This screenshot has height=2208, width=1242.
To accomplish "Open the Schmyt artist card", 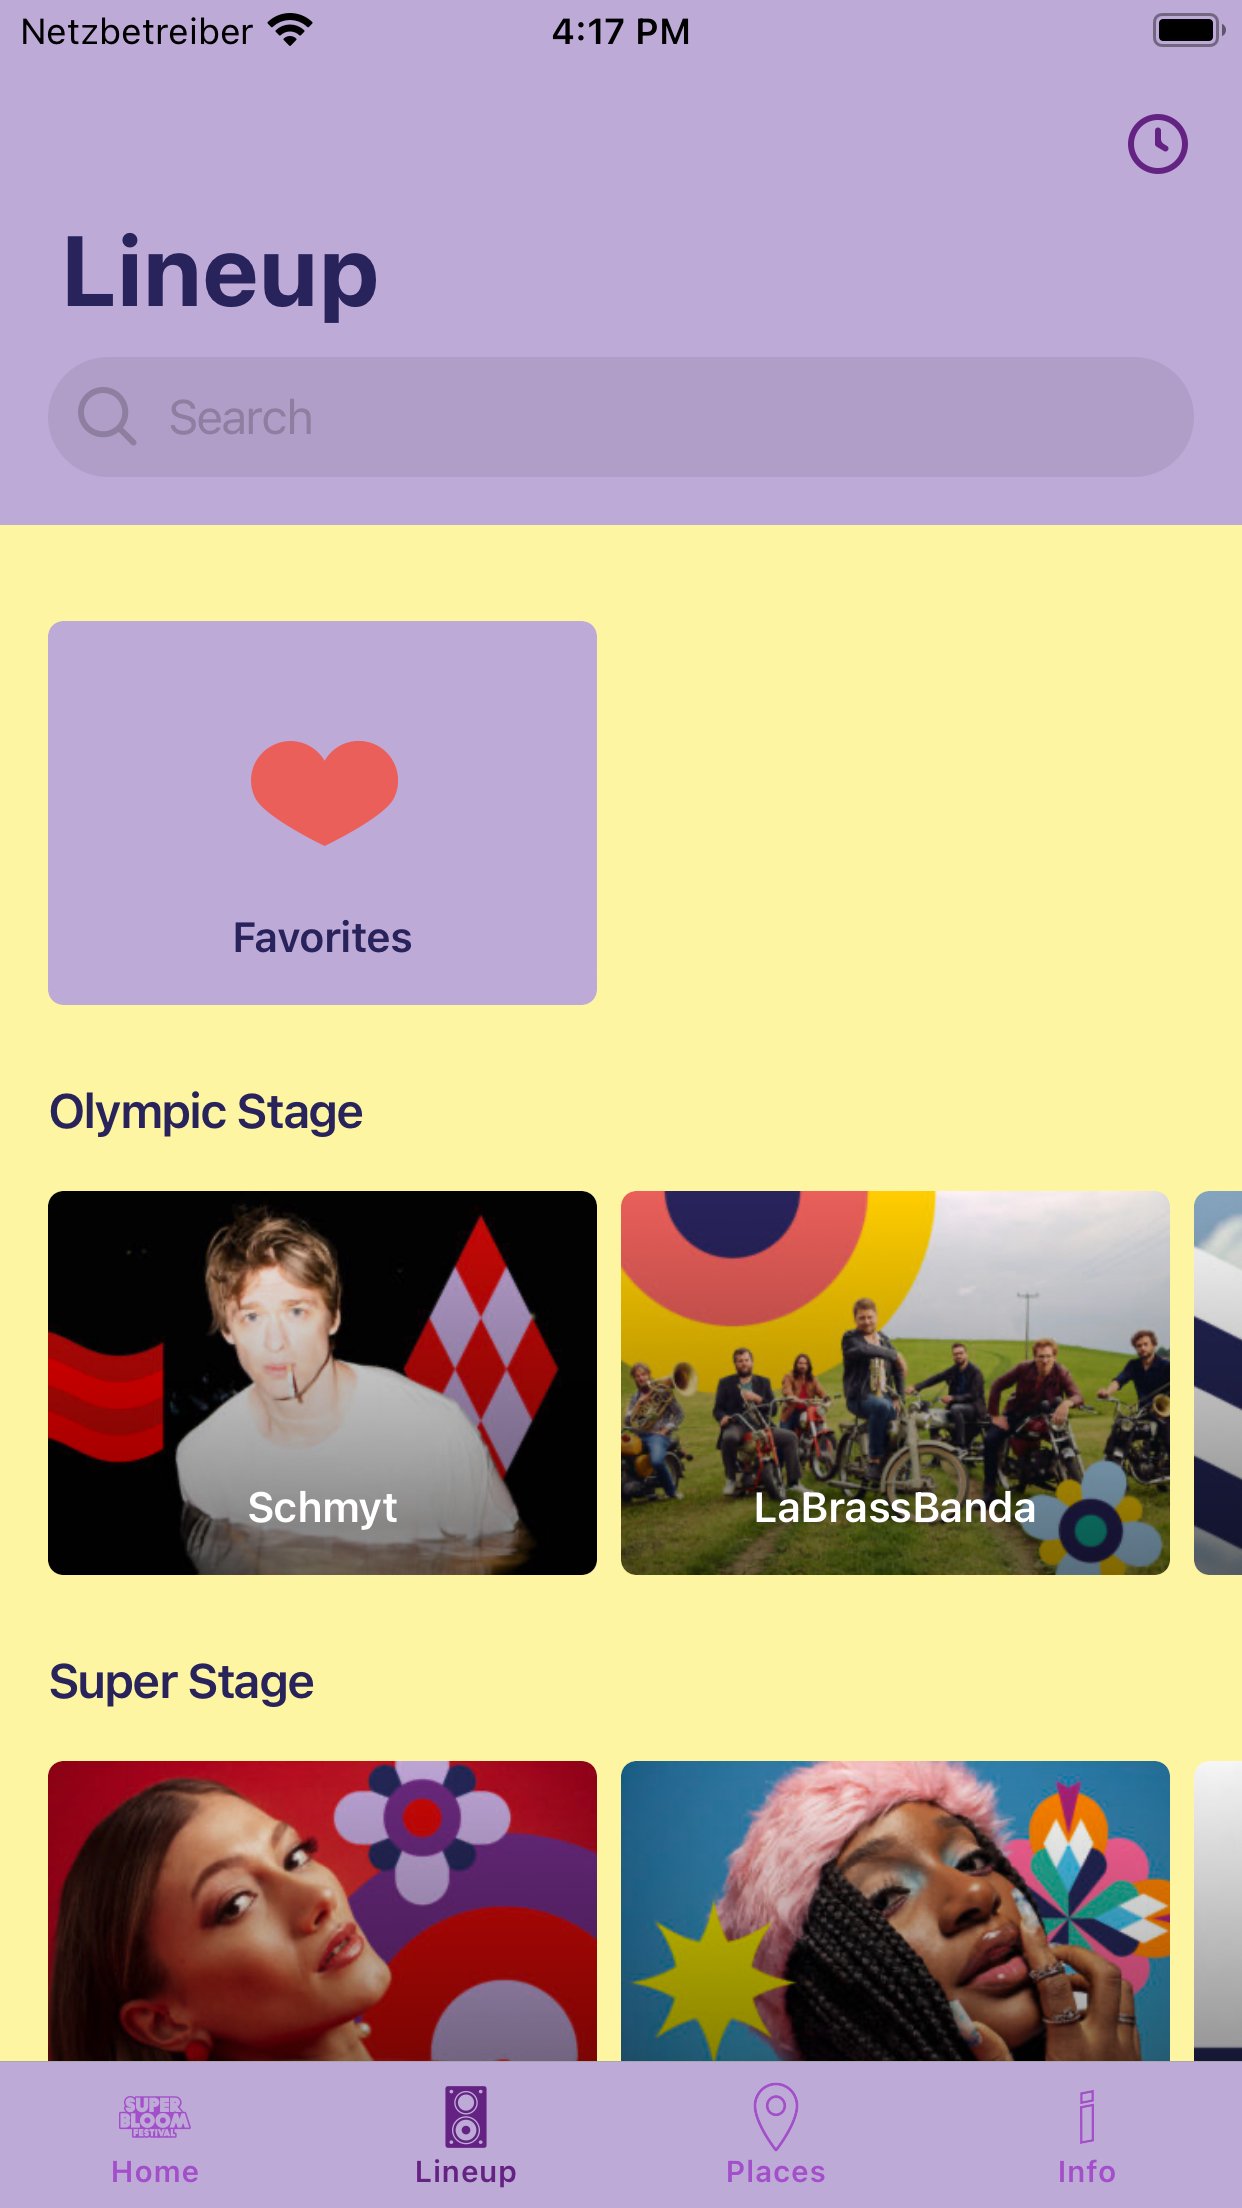I will click(x=322, y=1382).
